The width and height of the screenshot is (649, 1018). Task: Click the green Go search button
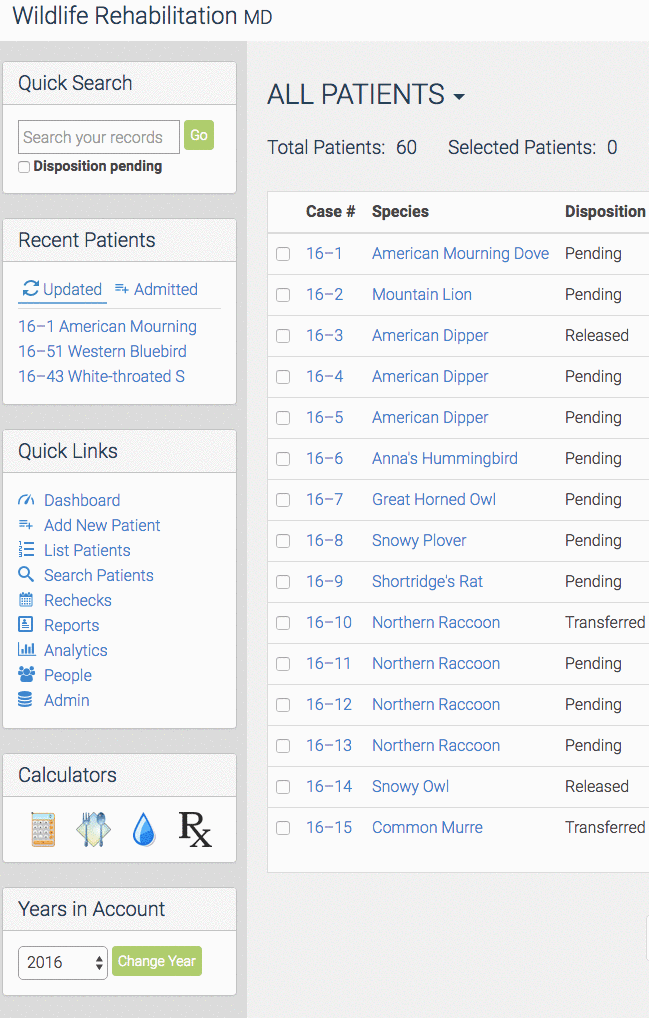[x=199, y=135]
